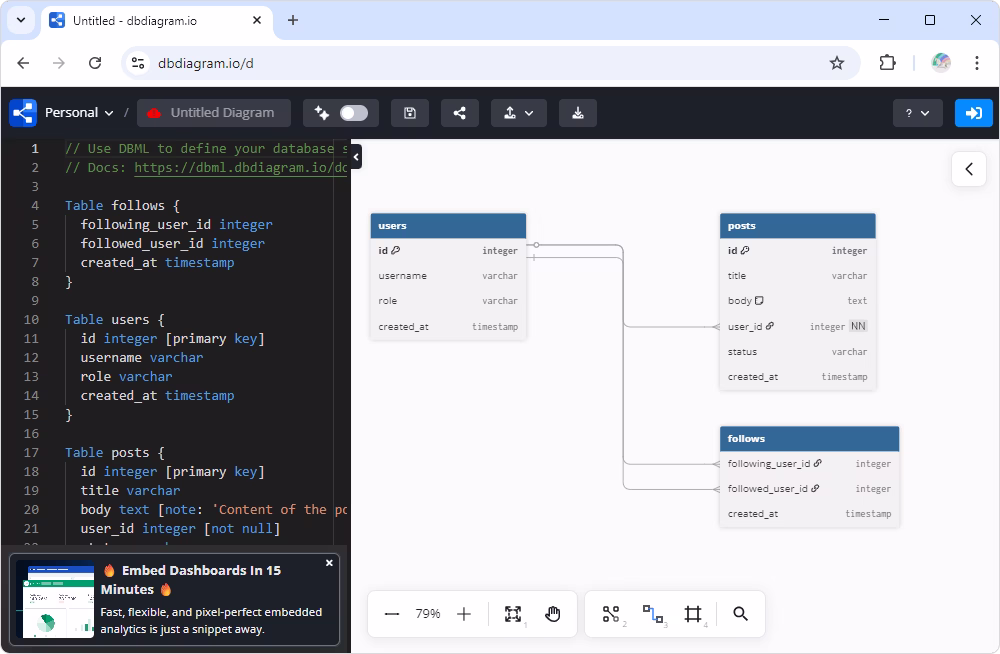Screen dimensions: 1000x654
Task: Select the users table header
Action: point(448,226)
